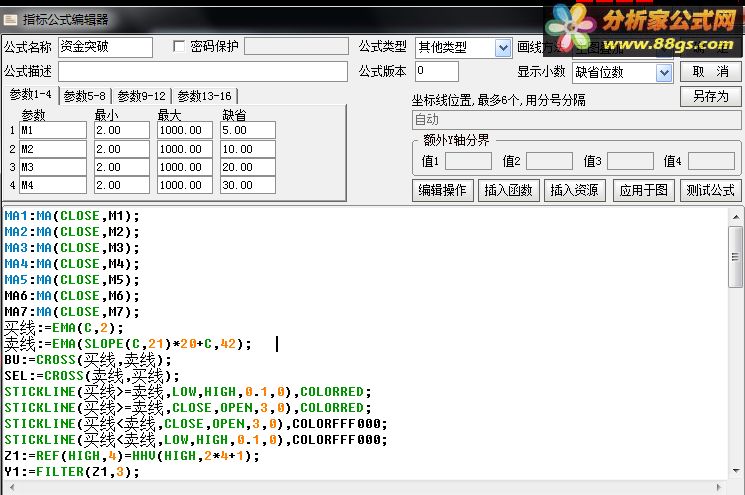Click the 值1 input field

click(x=468, y=161)
